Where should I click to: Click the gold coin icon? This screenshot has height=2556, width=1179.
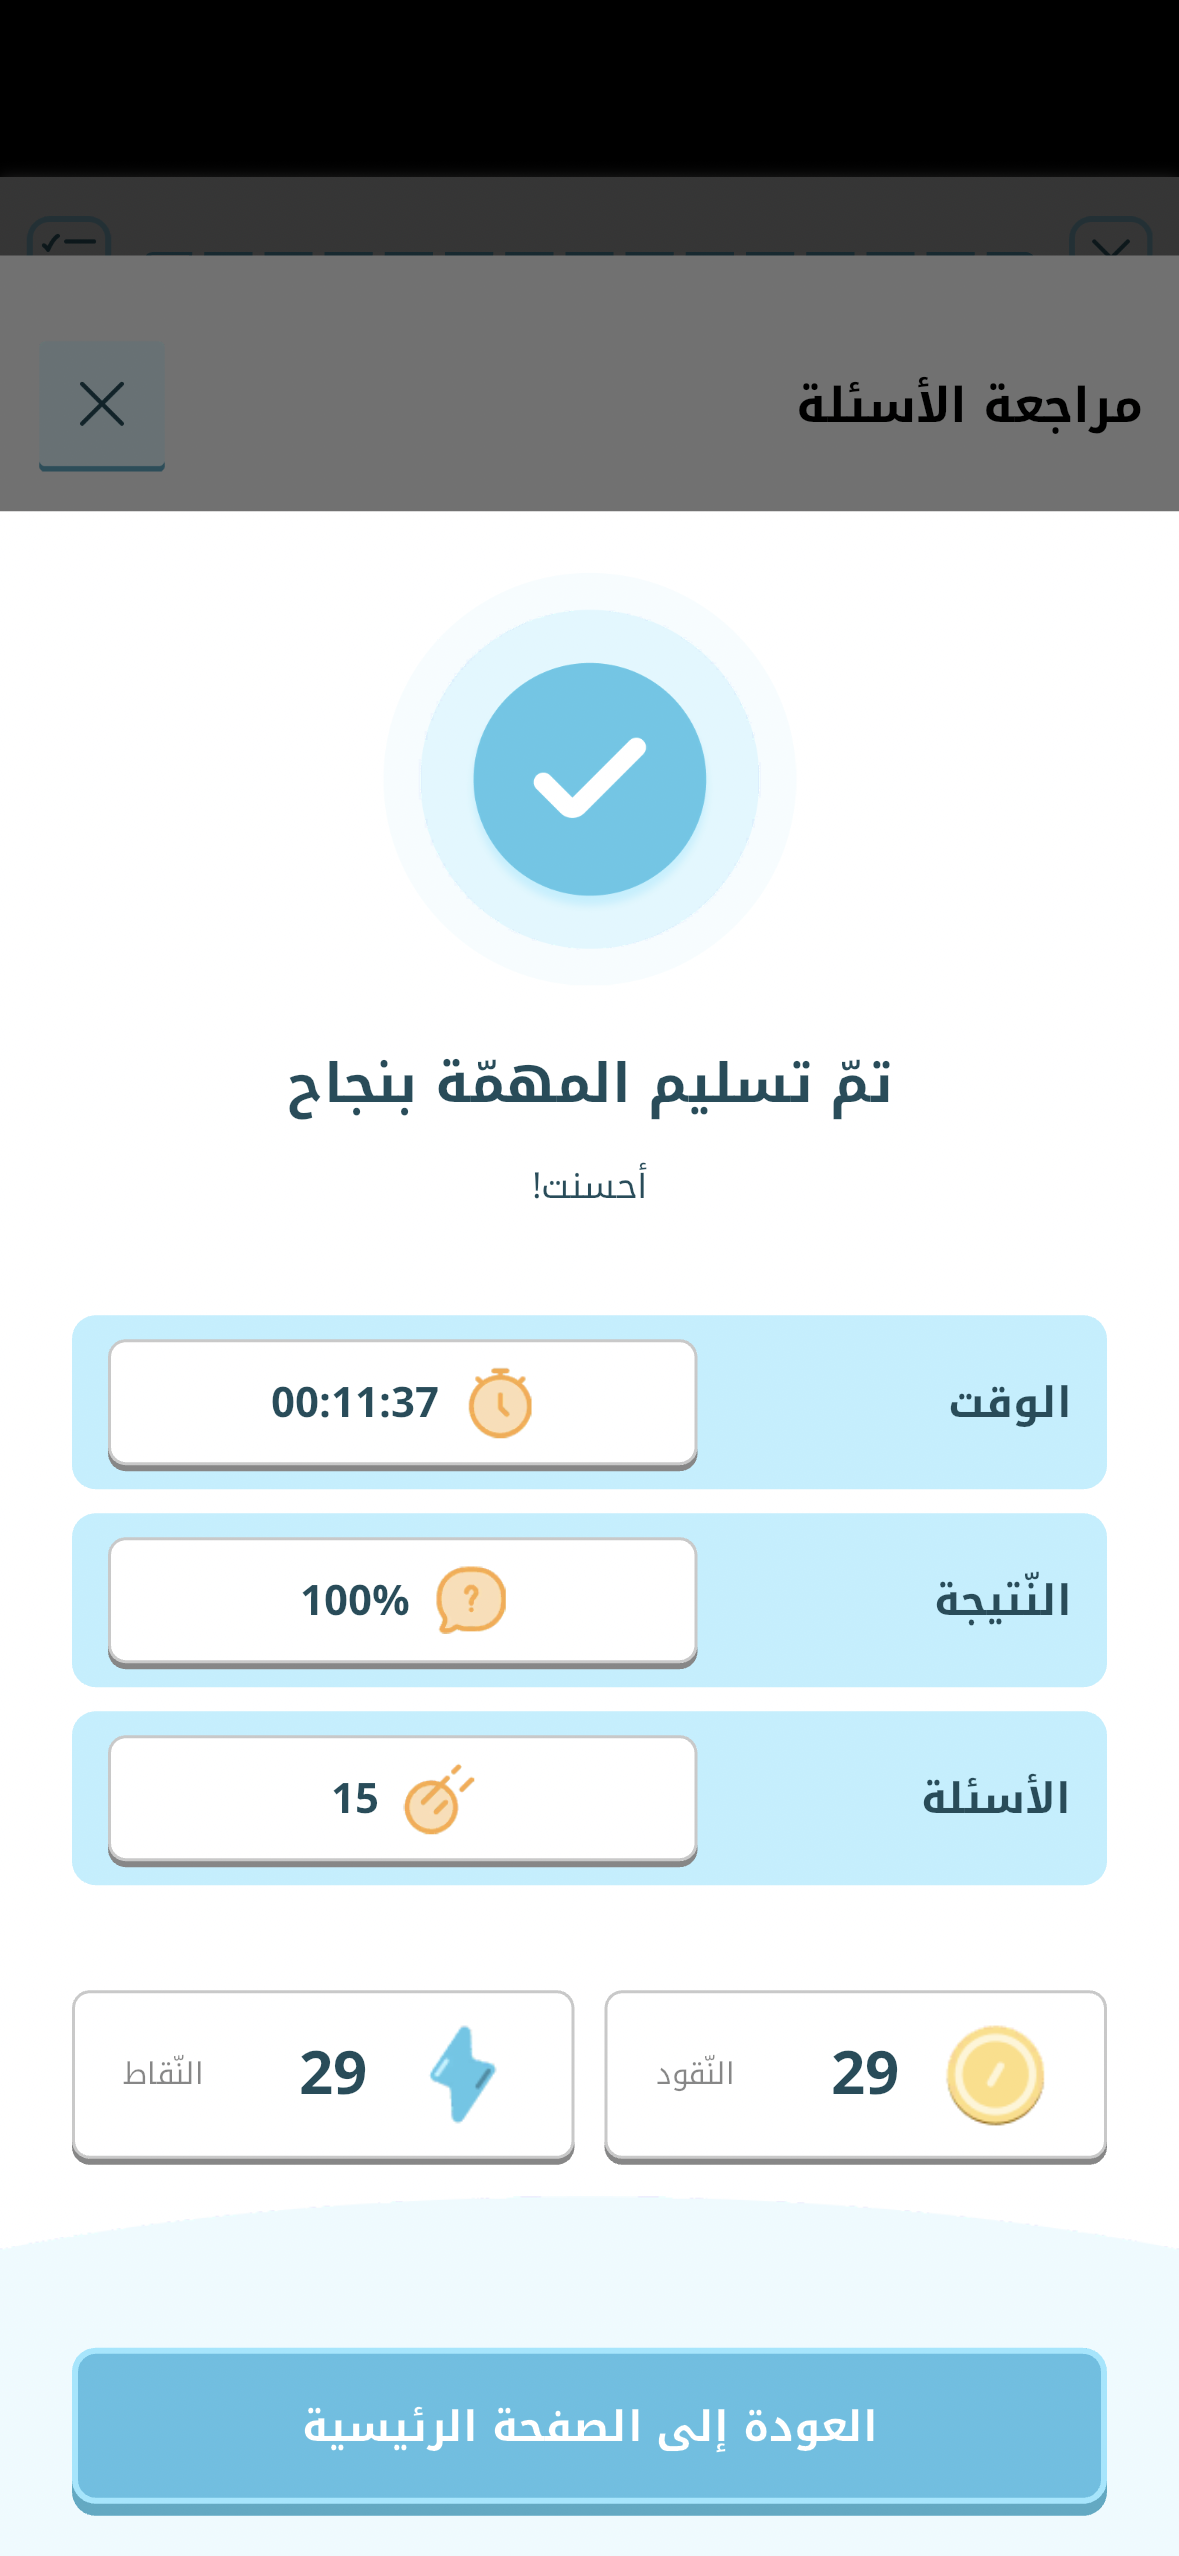(995, 2075)
